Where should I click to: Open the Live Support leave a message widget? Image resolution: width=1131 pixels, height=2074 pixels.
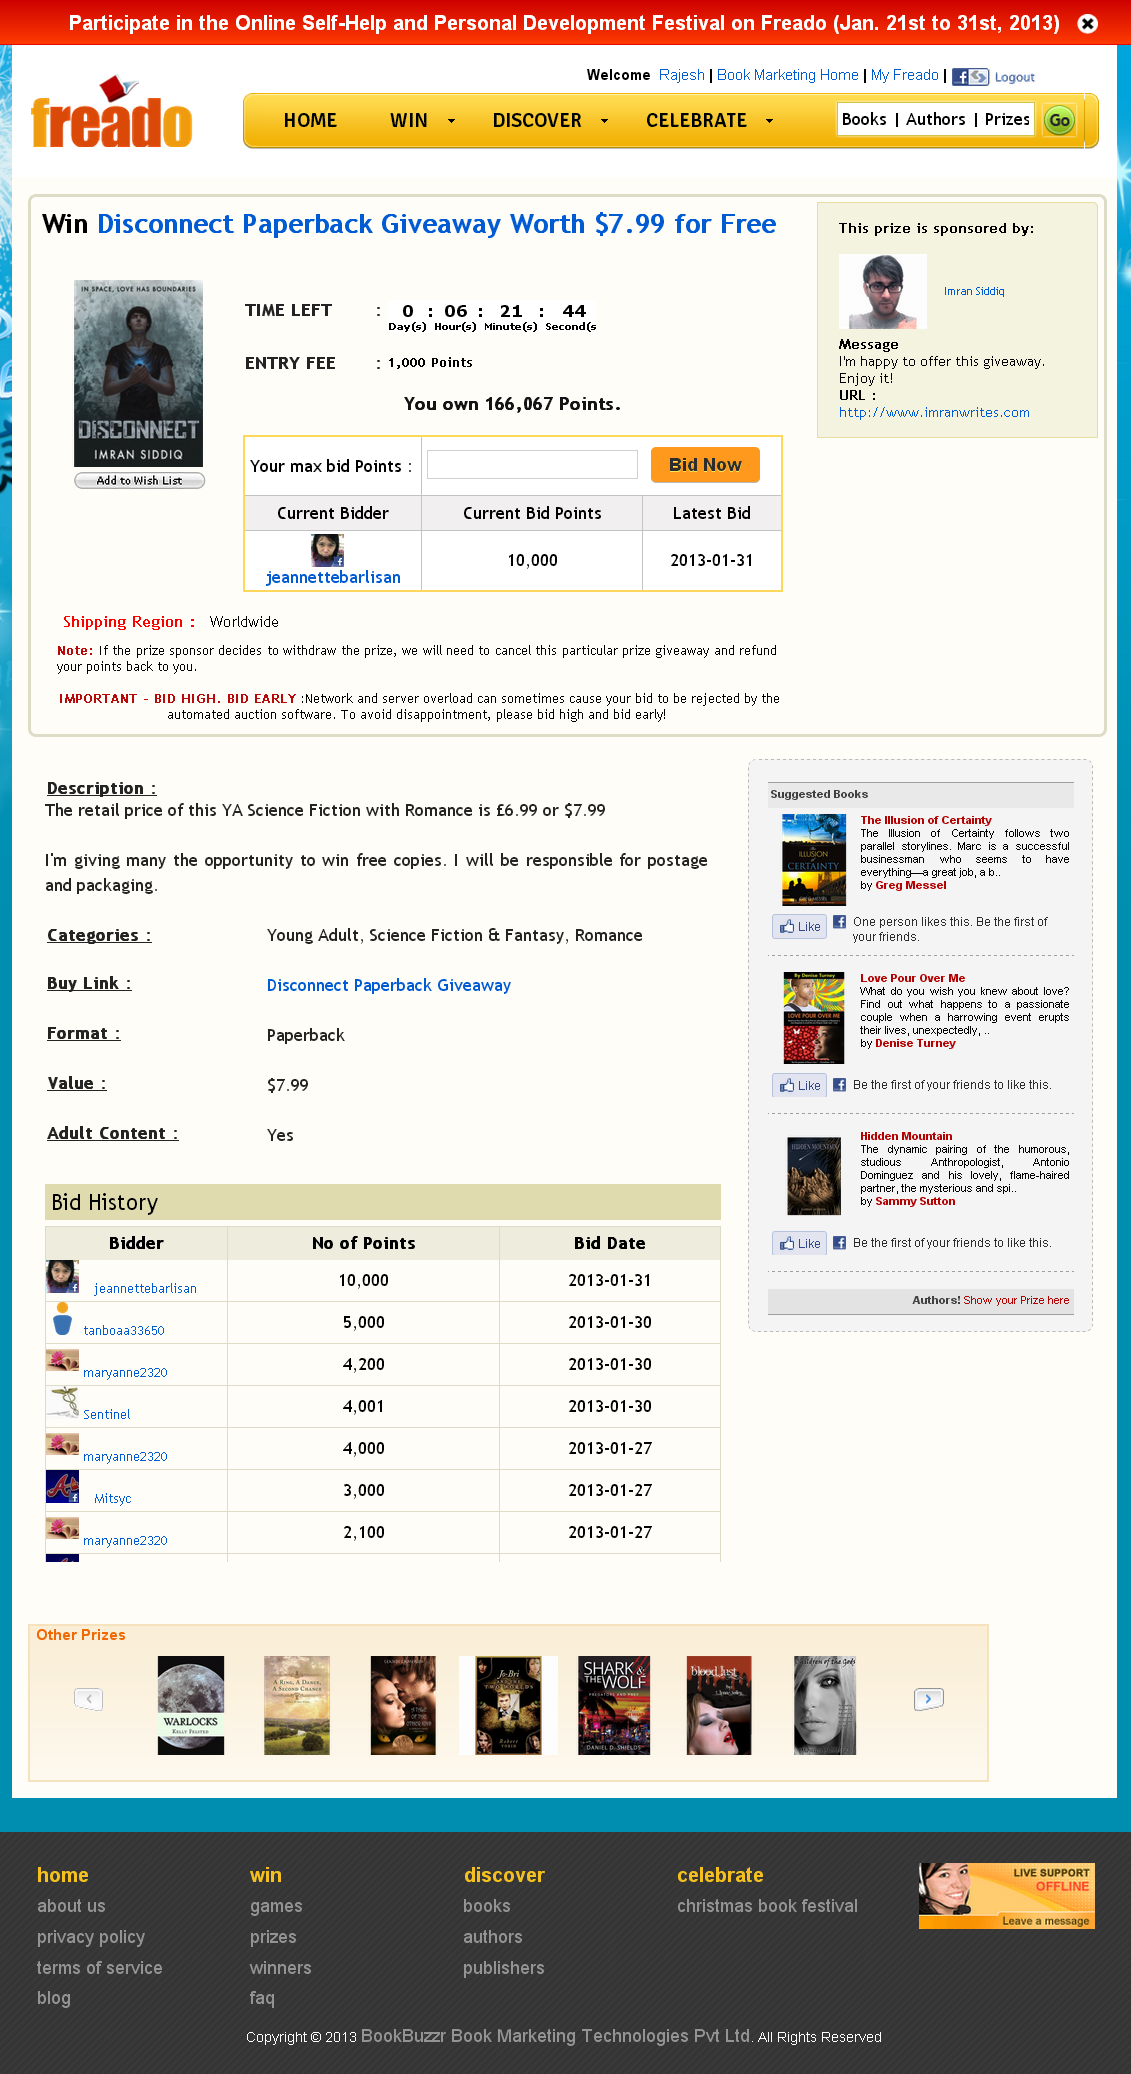[1006, 1895]
